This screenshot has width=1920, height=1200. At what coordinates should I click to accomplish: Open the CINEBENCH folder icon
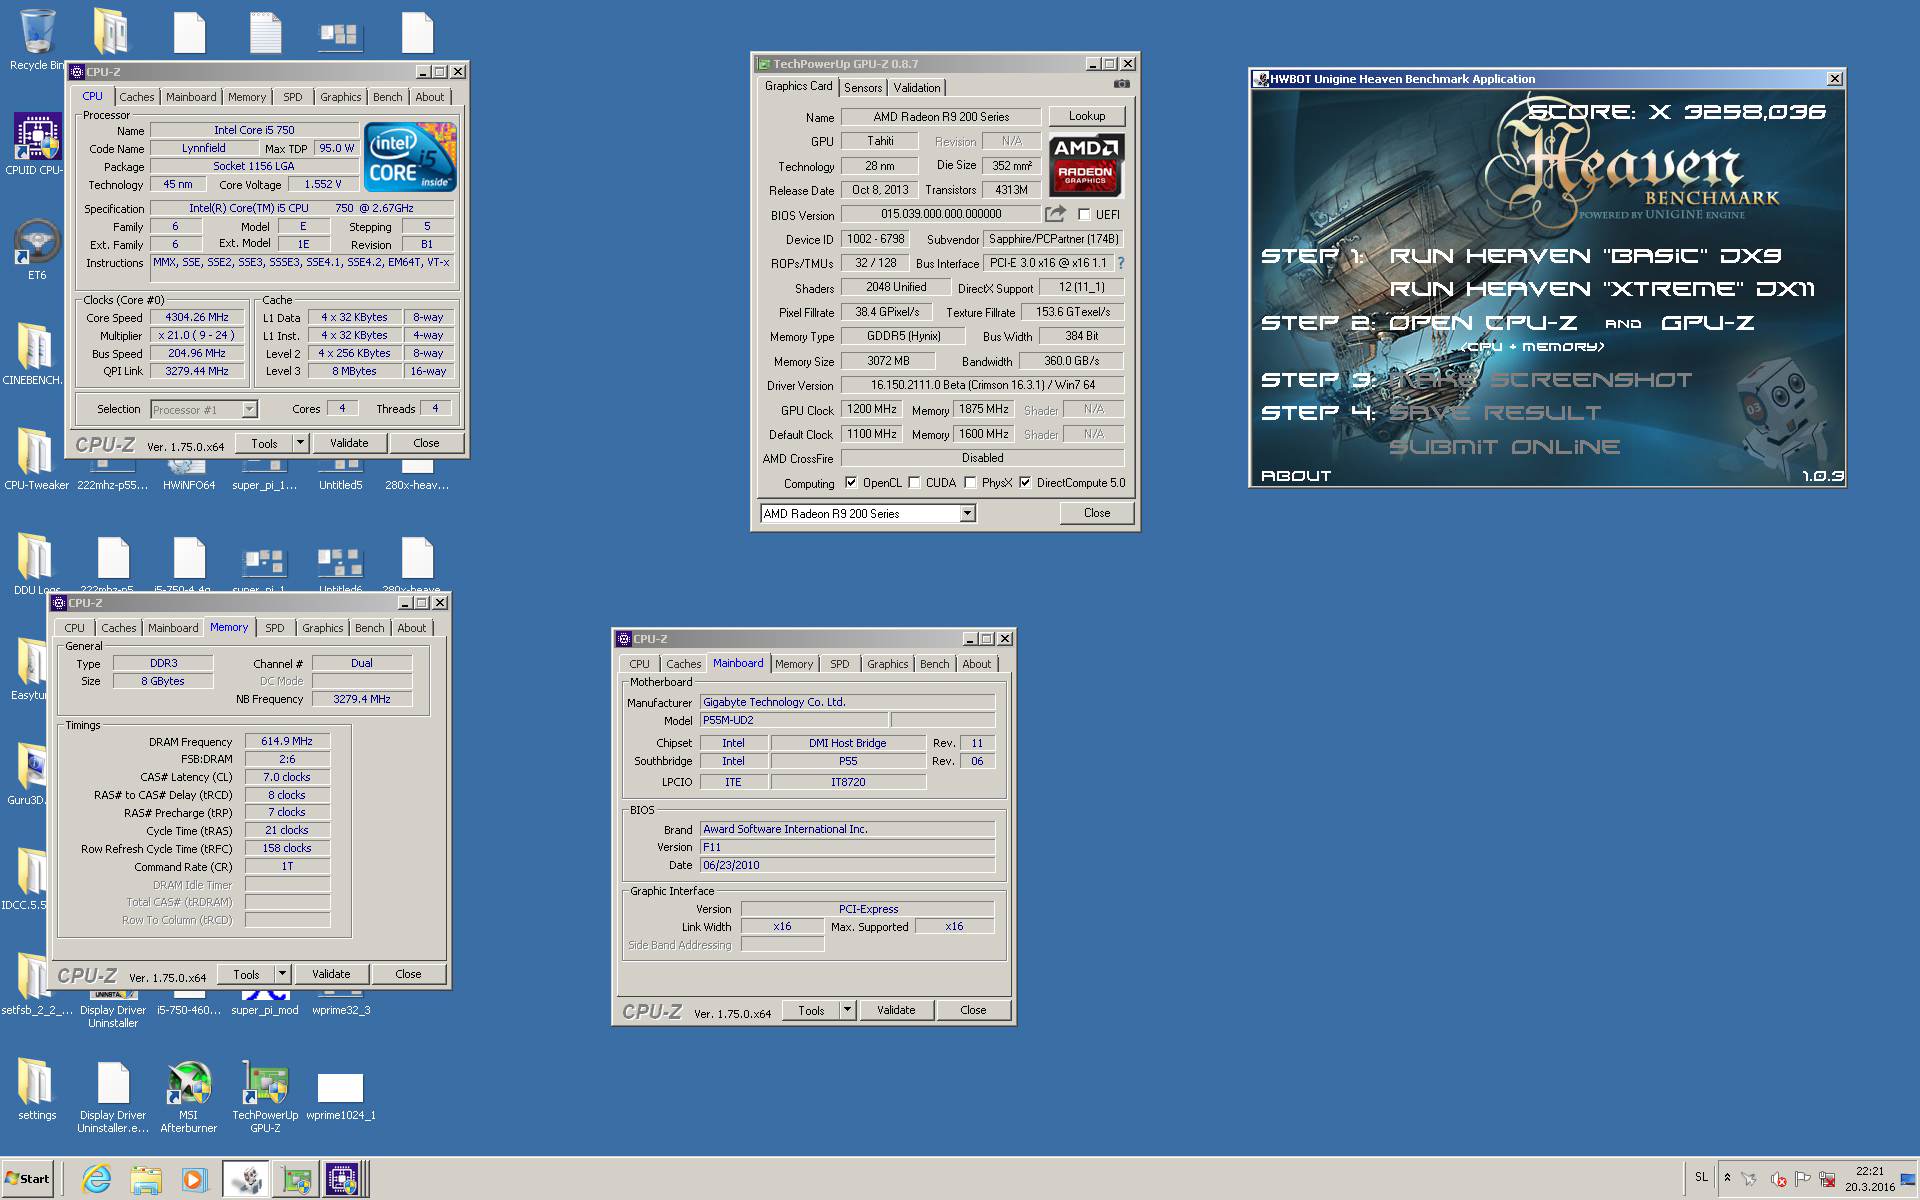(34, 355)
